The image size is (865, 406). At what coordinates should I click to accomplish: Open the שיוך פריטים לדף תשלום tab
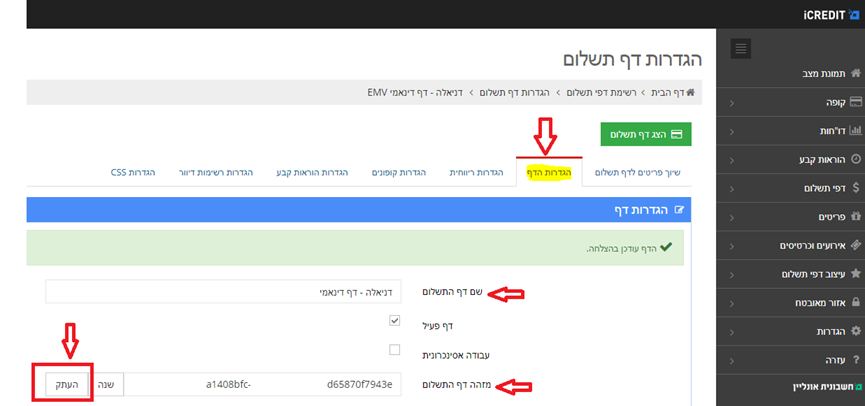tap(637, 173)
